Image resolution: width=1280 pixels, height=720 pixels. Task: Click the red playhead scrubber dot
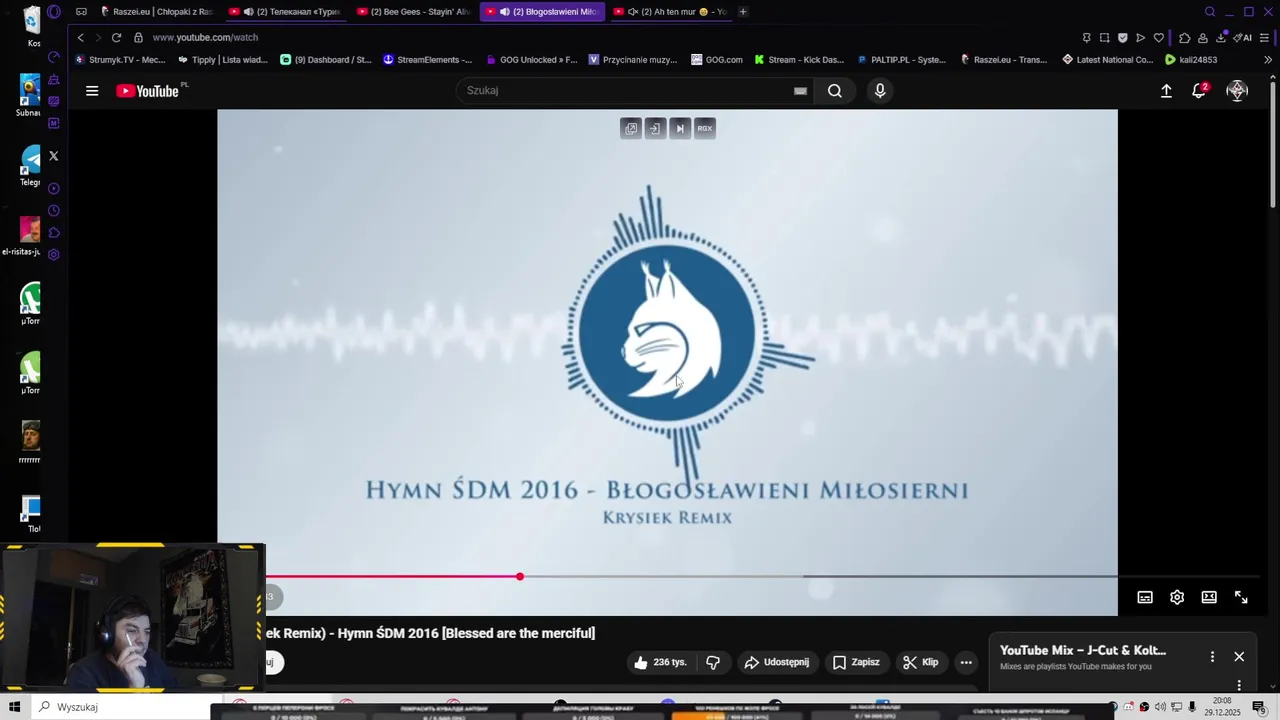pyautogui.click(x=520, y=577)
